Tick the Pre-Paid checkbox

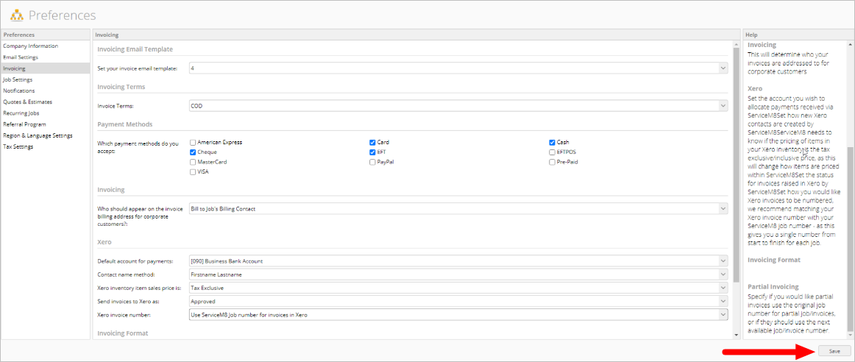coord(552,162)
